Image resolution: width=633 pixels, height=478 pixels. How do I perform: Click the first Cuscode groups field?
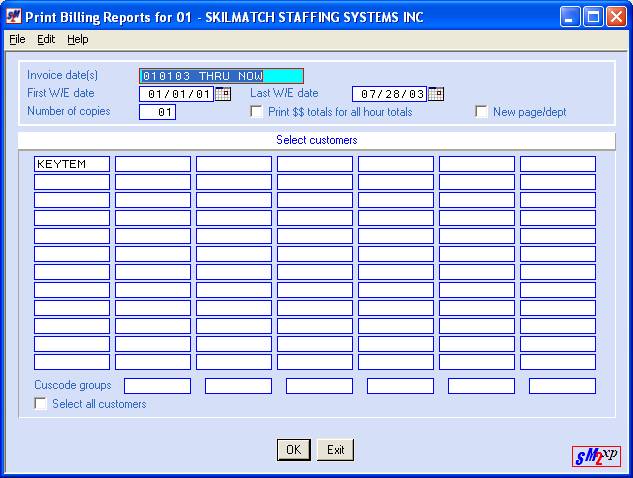point(157,386)
